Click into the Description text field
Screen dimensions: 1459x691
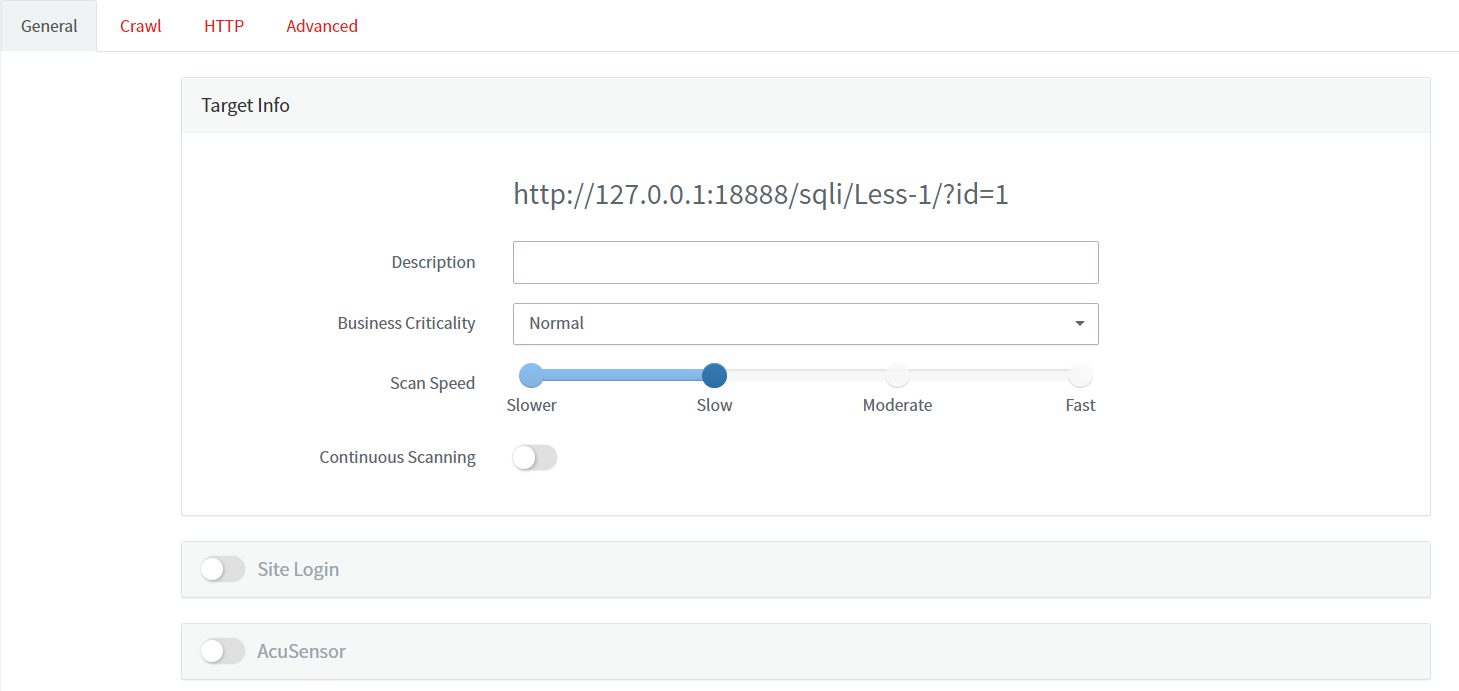[x=805, y=262]
